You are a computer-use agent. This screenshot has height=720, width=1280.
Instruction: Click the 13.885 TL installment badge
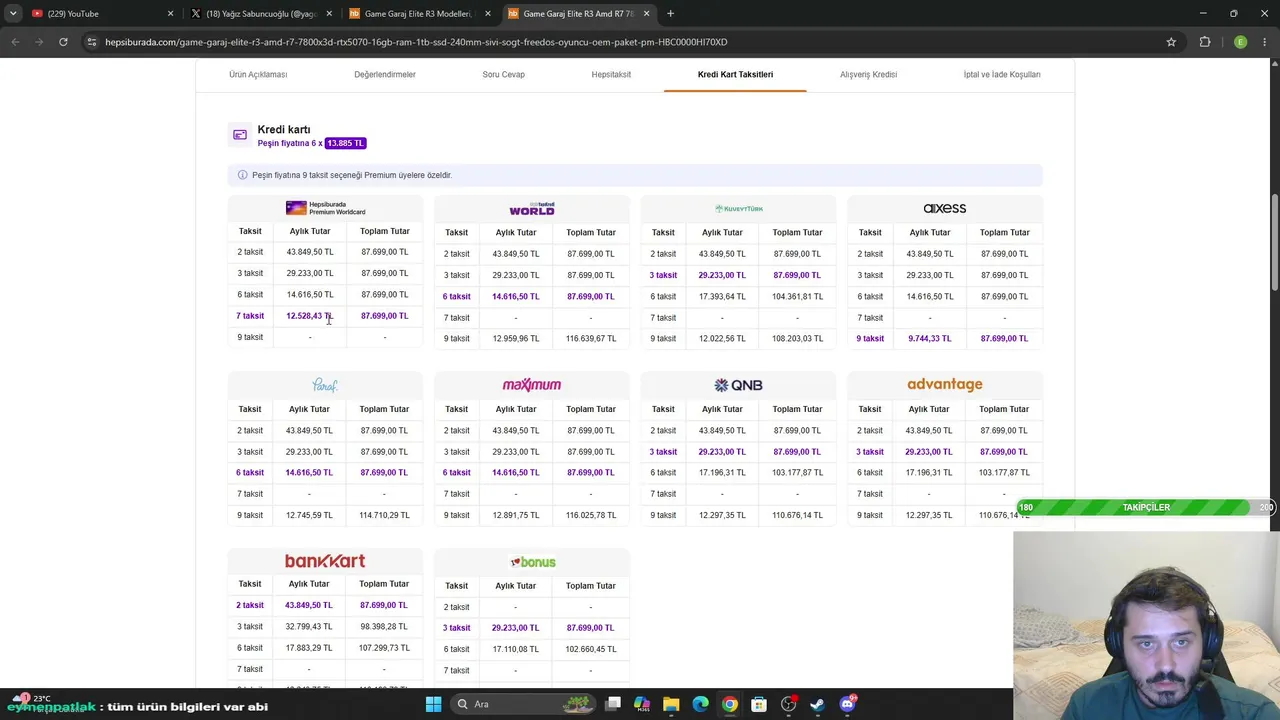click(x=345, y=143)
